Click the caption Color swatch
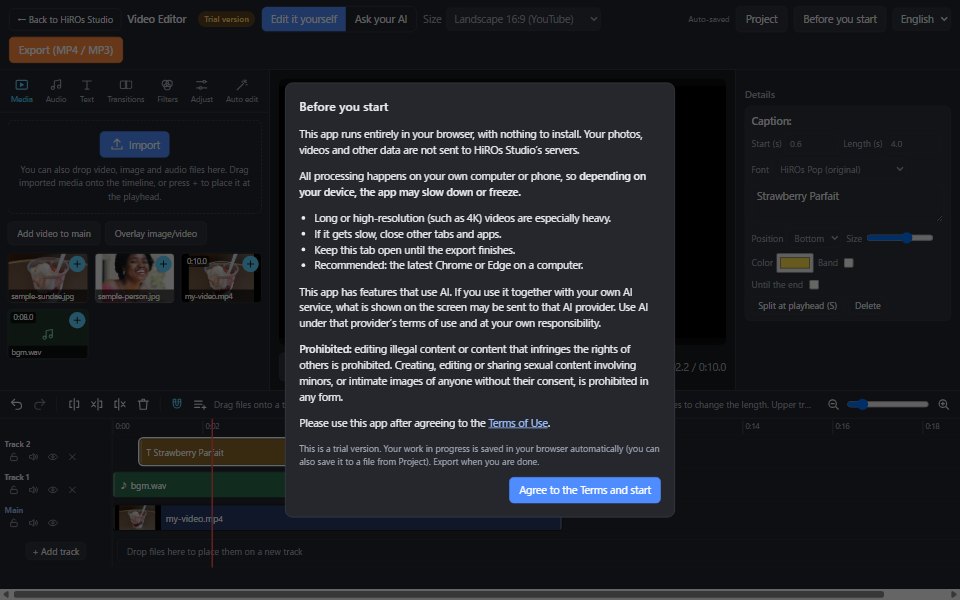Image resolution: width=960 pixels, height=600 pixels. (795, 263)
